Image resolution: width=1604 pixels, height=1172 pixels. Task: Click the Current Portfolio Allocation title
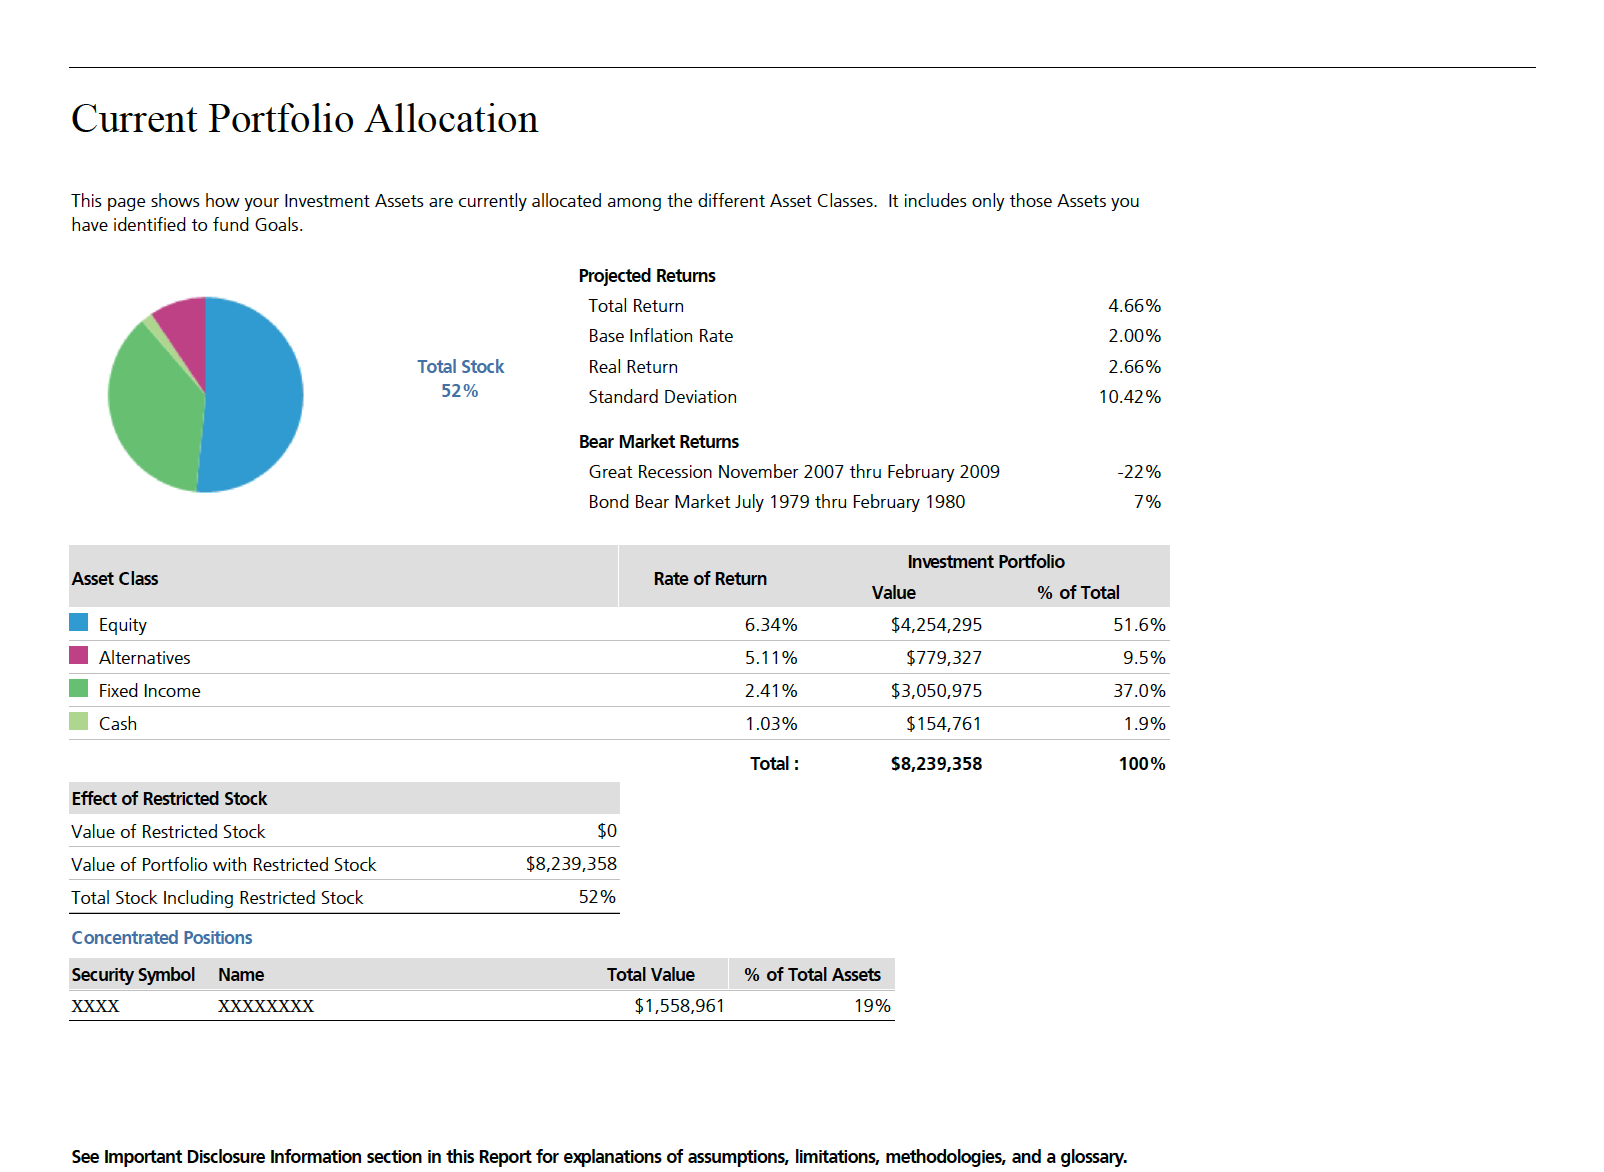[x=305, y=119]
